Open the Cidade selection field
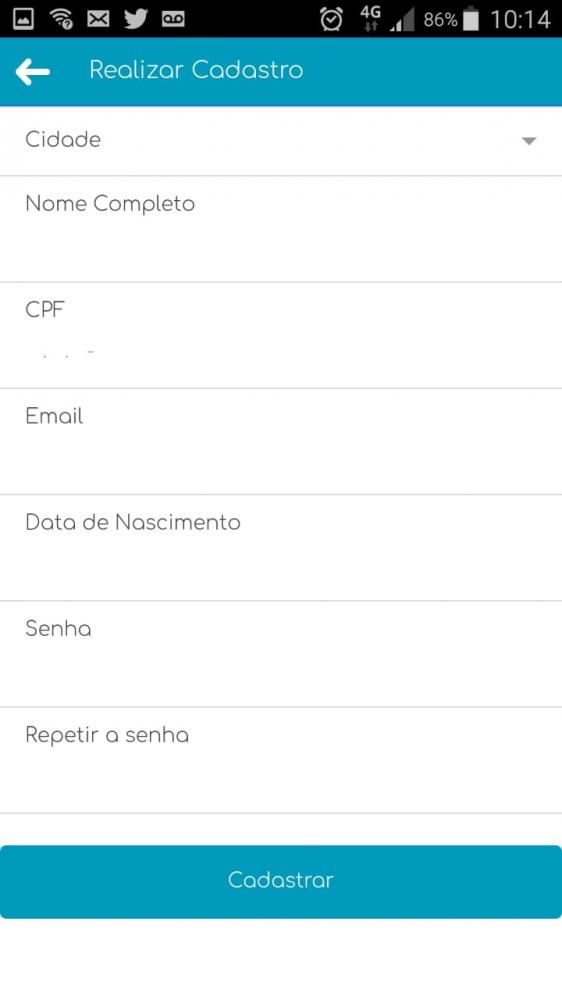Screen dimensions: 562x1000 [281, 141]
